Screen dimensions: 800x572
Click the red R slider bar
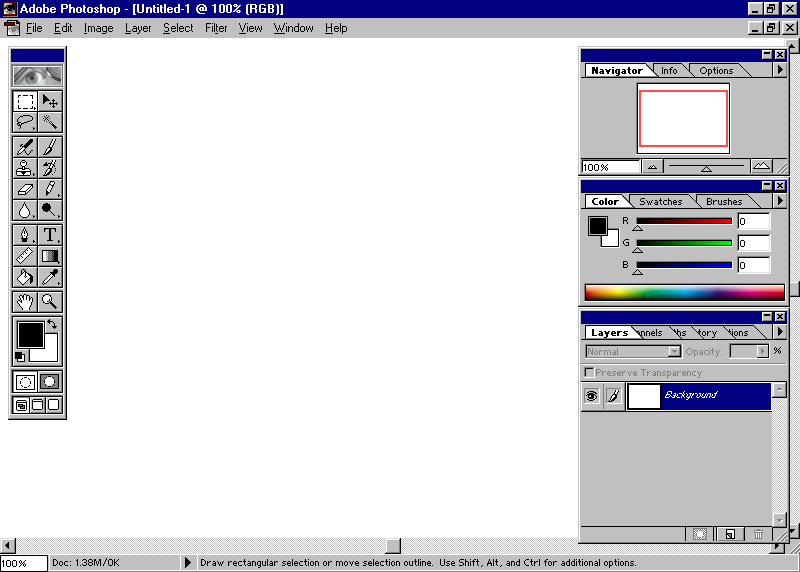coord(684,221)
